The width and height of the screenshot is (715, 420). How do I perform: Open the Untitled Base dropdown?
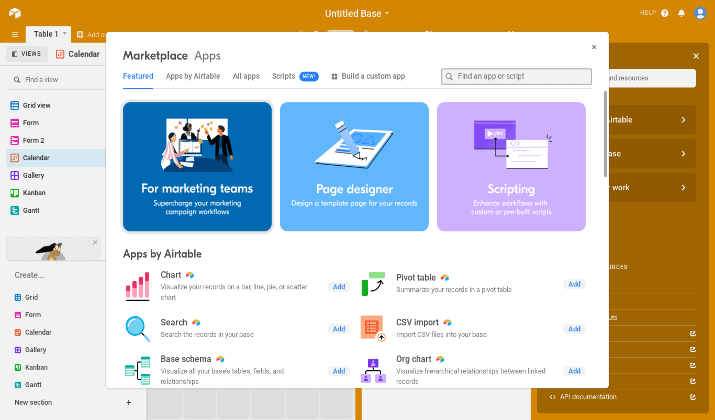click(357, 14)
